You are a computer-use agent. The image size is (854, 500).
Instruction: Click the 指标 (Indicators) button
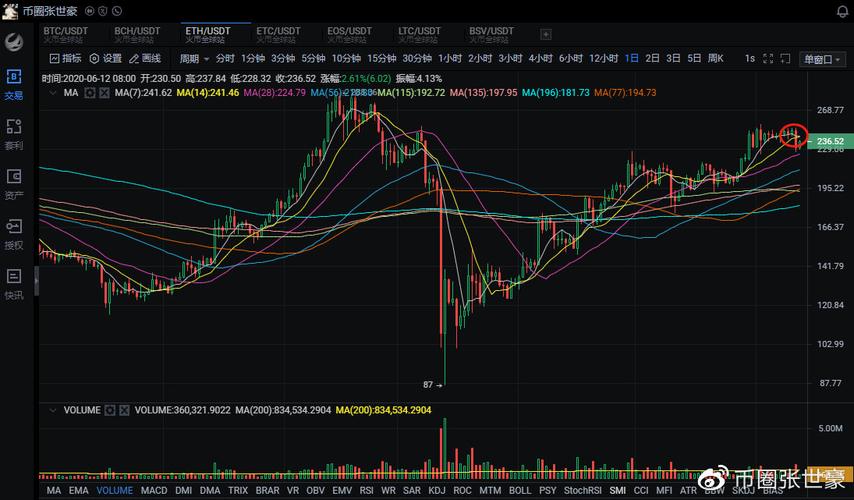coord(65,59)
